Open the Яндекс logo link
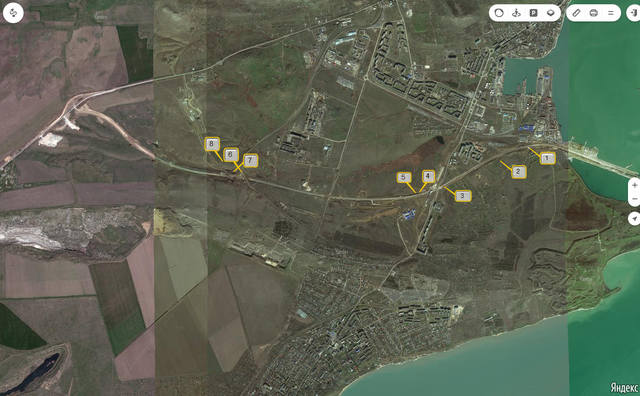The height and width of the screenshot is (396, 640). coord(624,387)
